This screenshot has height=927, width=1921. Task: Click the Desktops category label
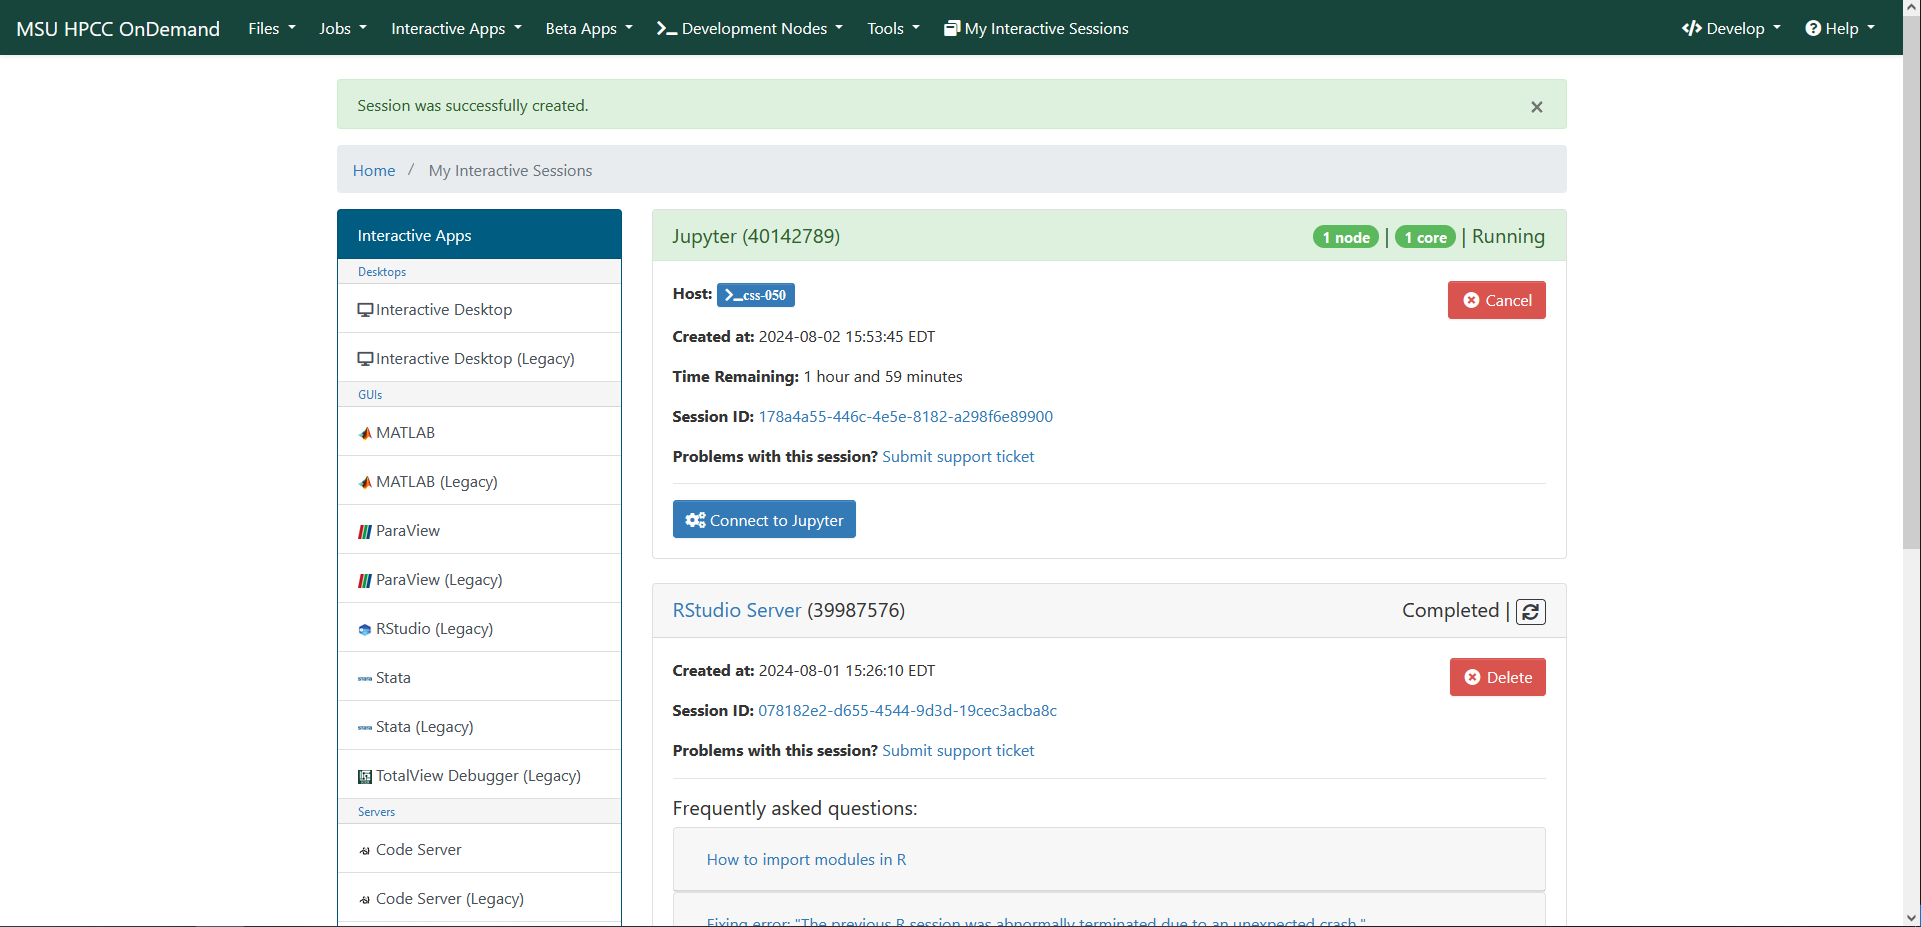(382, 272)
